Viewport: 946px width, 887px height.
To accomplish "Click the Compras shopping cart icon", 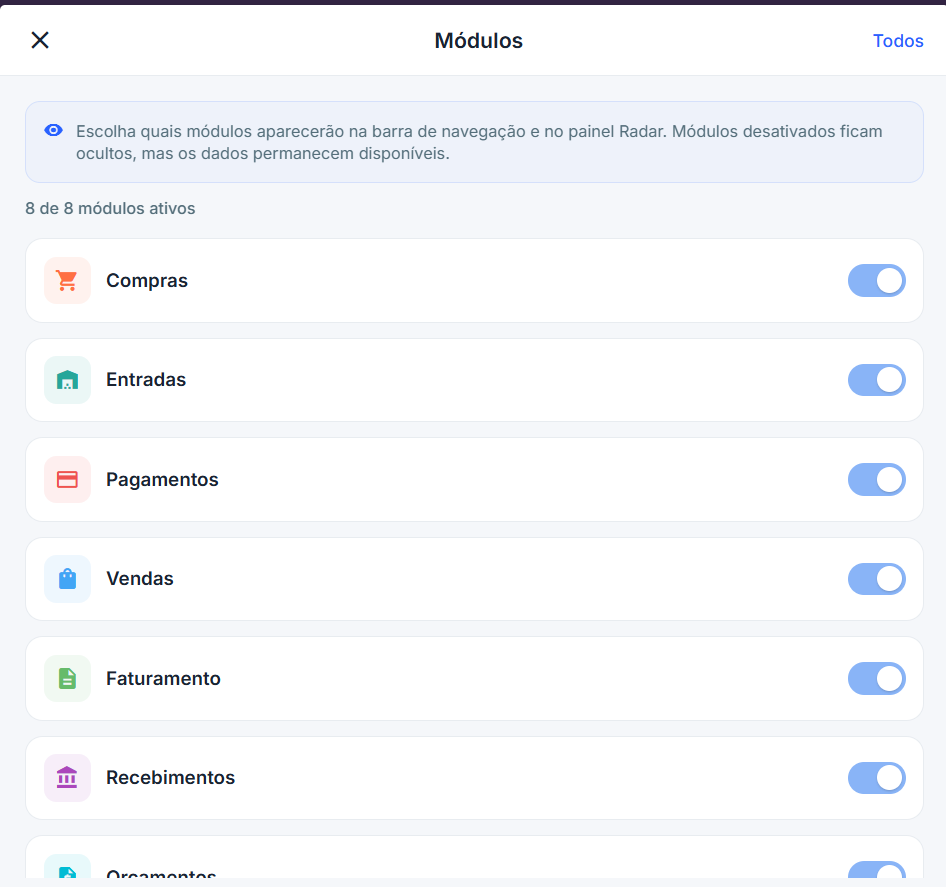I will tap(67, 281).
